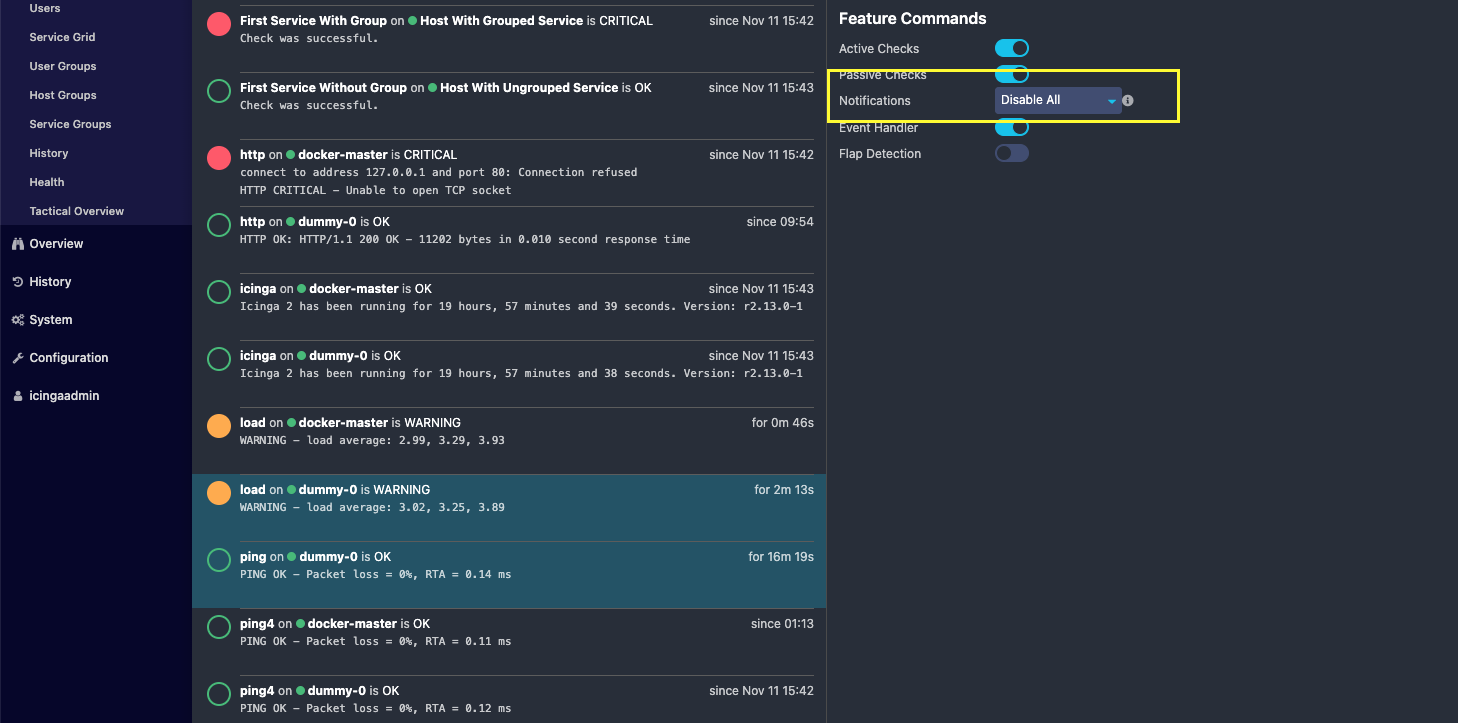Click the OK circle for First Service Without Group
Screen dimensions: 1458x723
point(218,90)
